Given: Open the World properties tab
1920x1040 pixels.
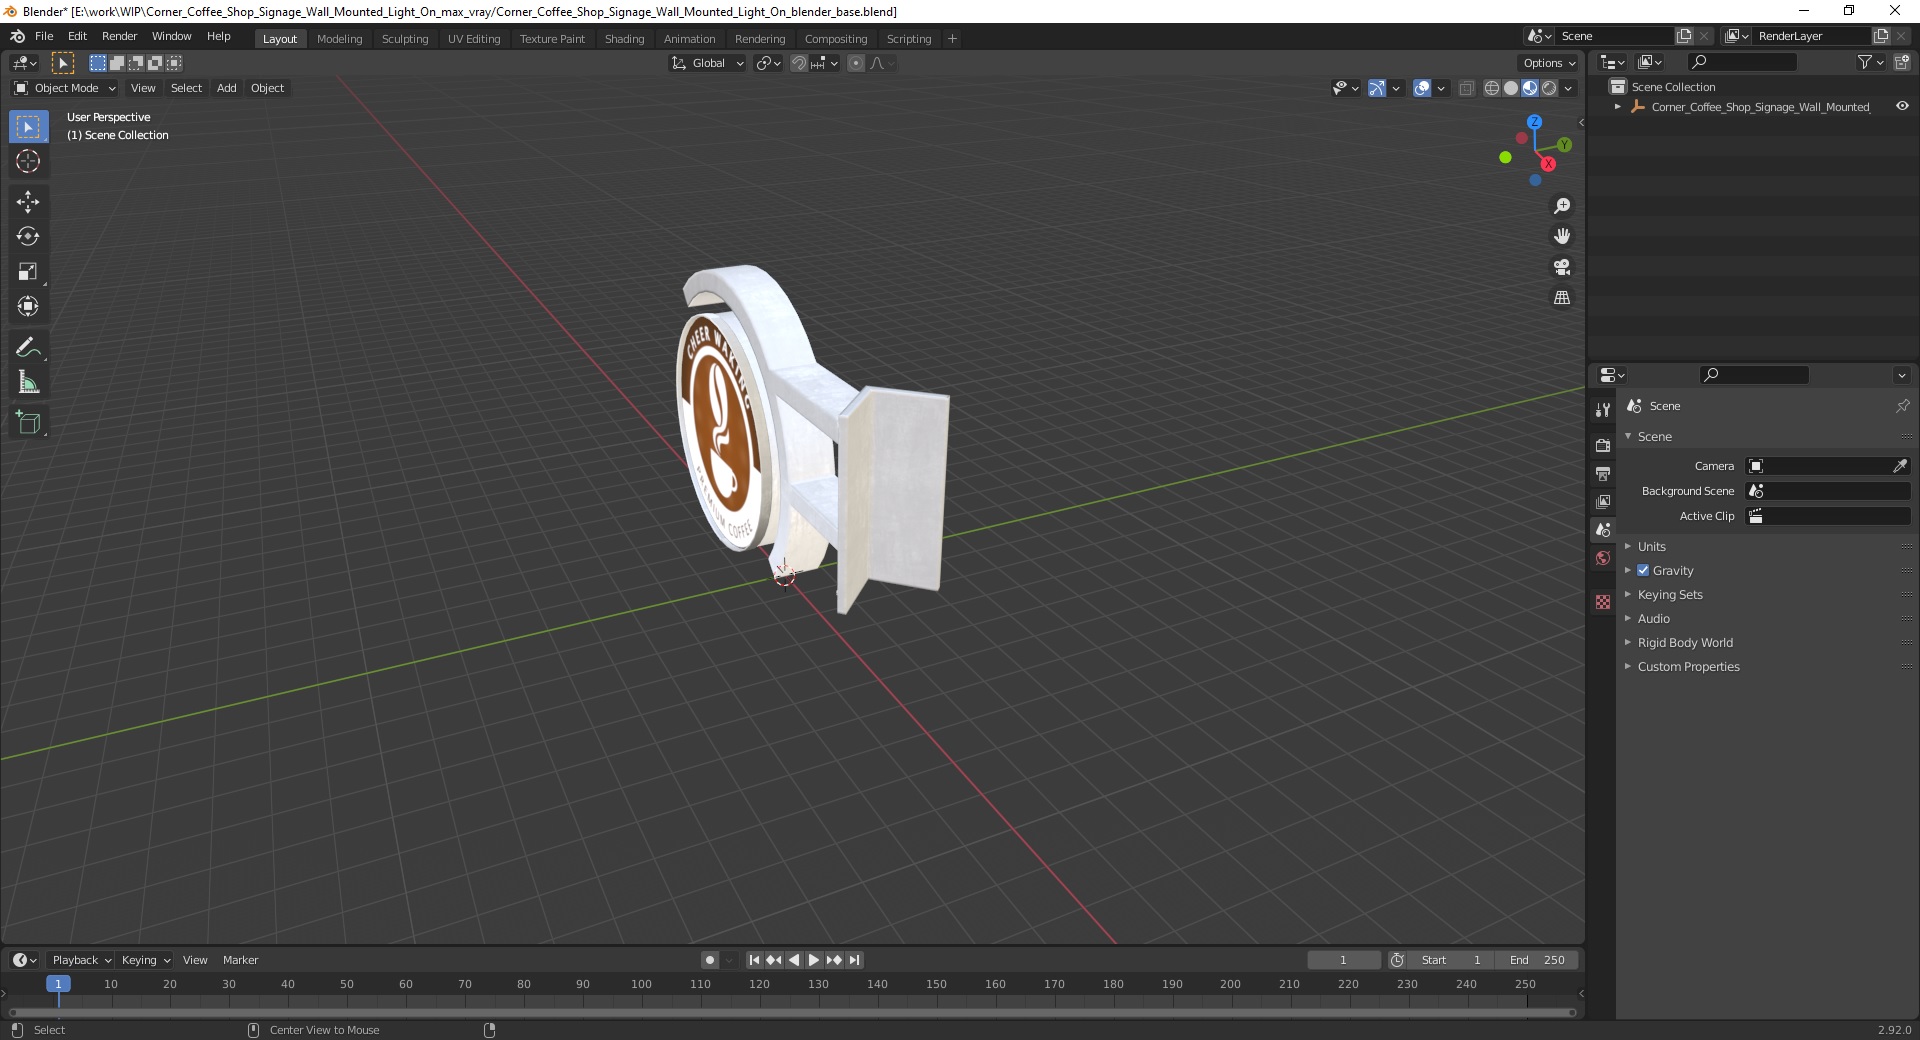Looking at the screenshot, I should pos(1603,558).
